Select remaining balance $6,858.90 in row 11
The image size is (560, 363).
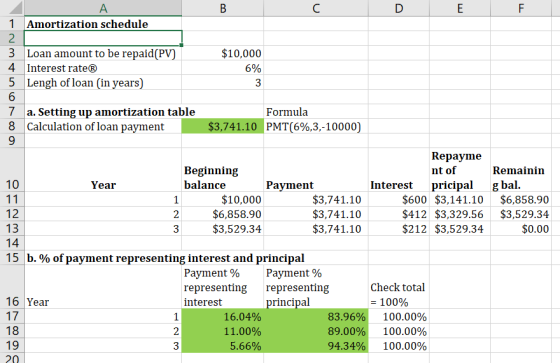coord(521,199)
